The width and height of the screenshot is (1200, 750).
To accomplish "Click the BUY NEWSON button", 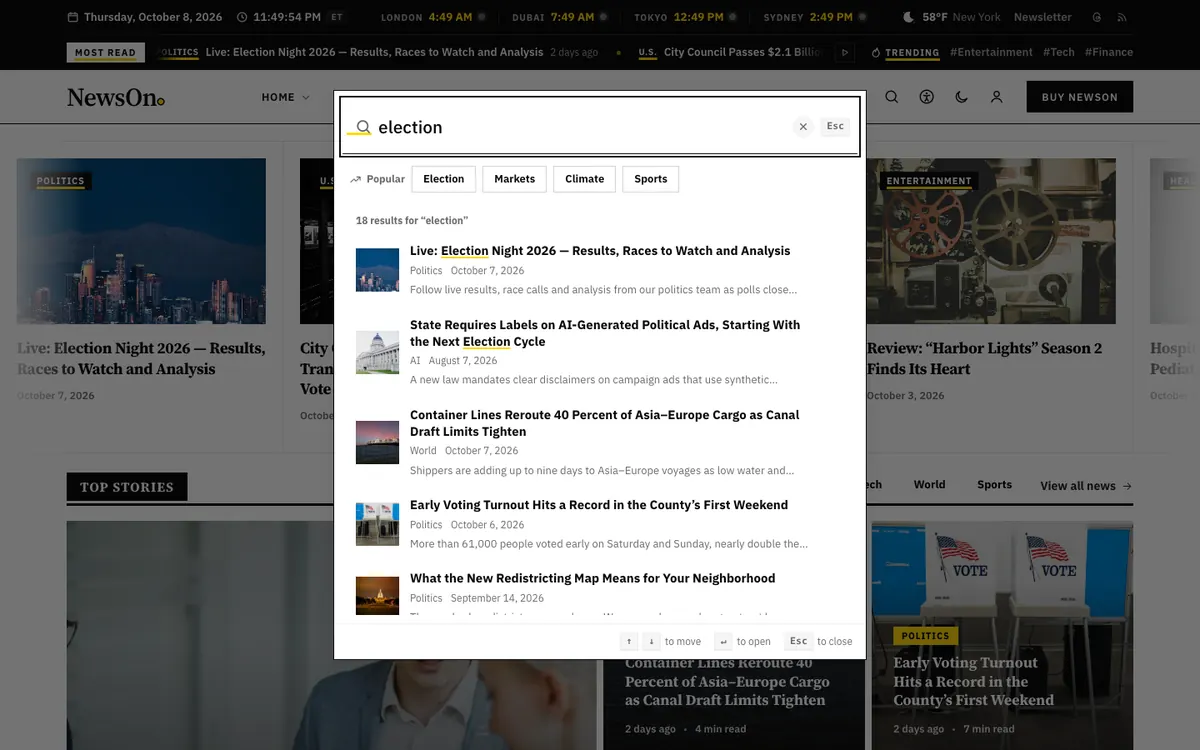I will (x=1080, y=97).
